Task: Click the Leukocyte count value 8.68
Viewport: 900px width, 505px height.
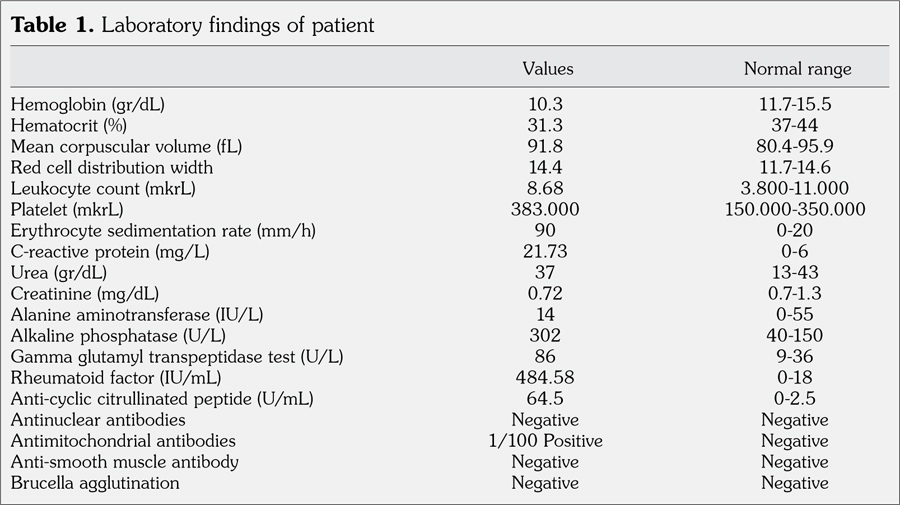Action: [545, 188]
